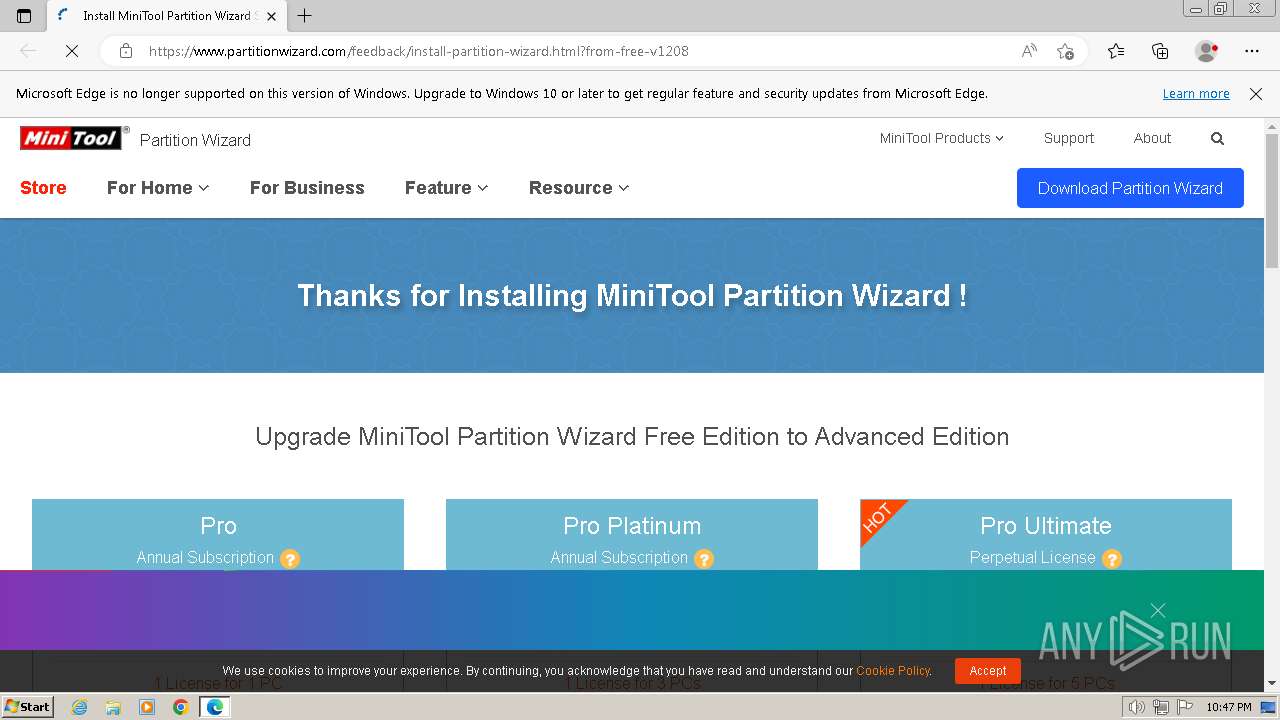Go to the Store page
Viewport: 1280px width, 720px height.
[x=43, y=188]
